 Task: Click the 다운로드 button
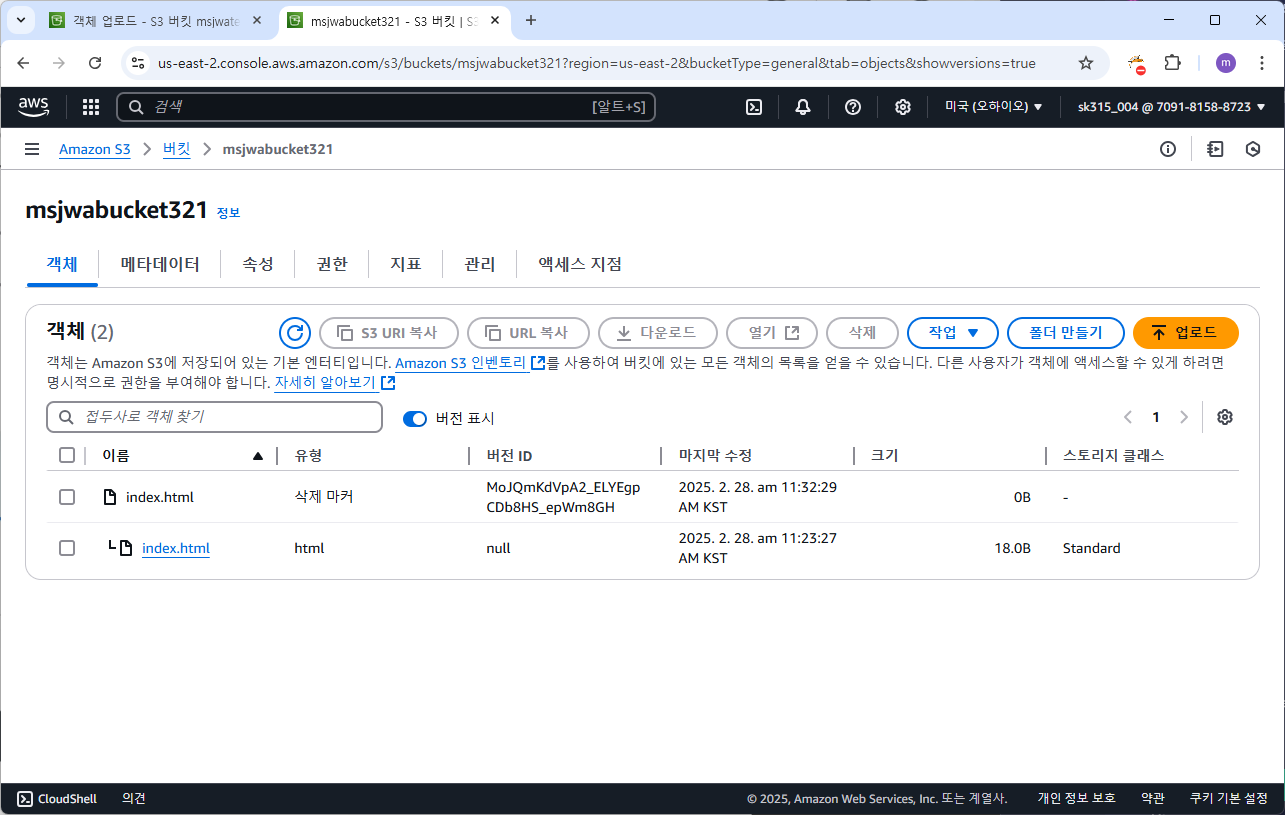tap(657, 333)
